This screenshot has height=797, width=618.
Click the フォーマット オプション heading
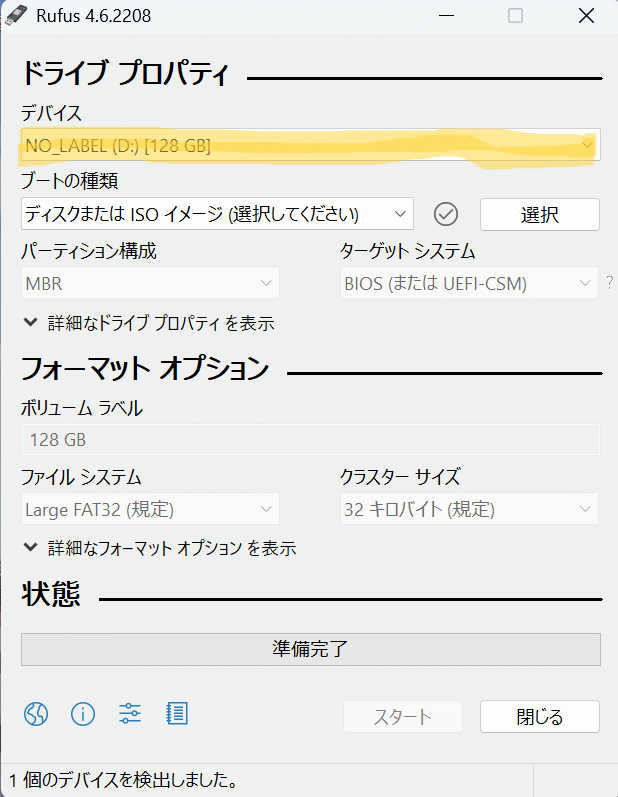(145, 368)
